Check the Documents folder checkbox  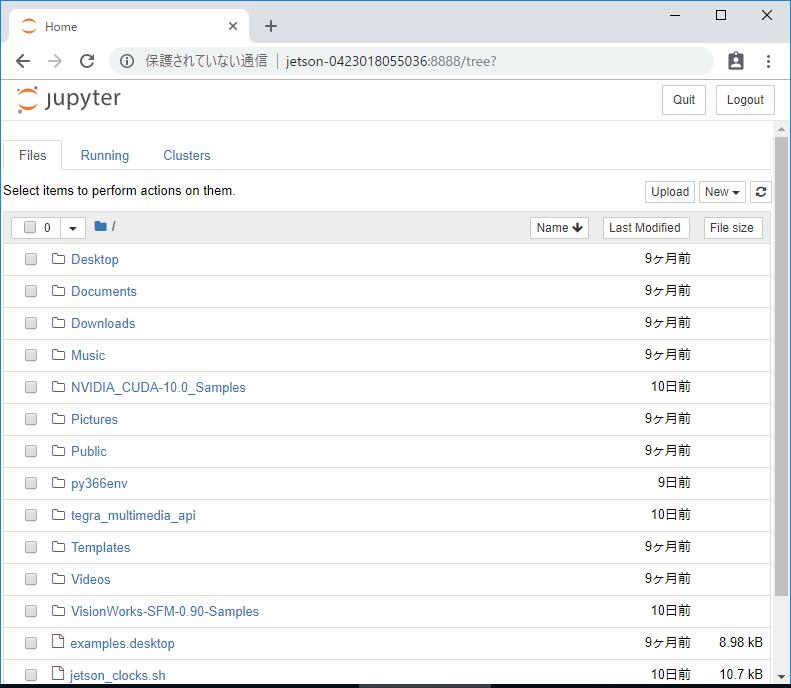[31, 292]
